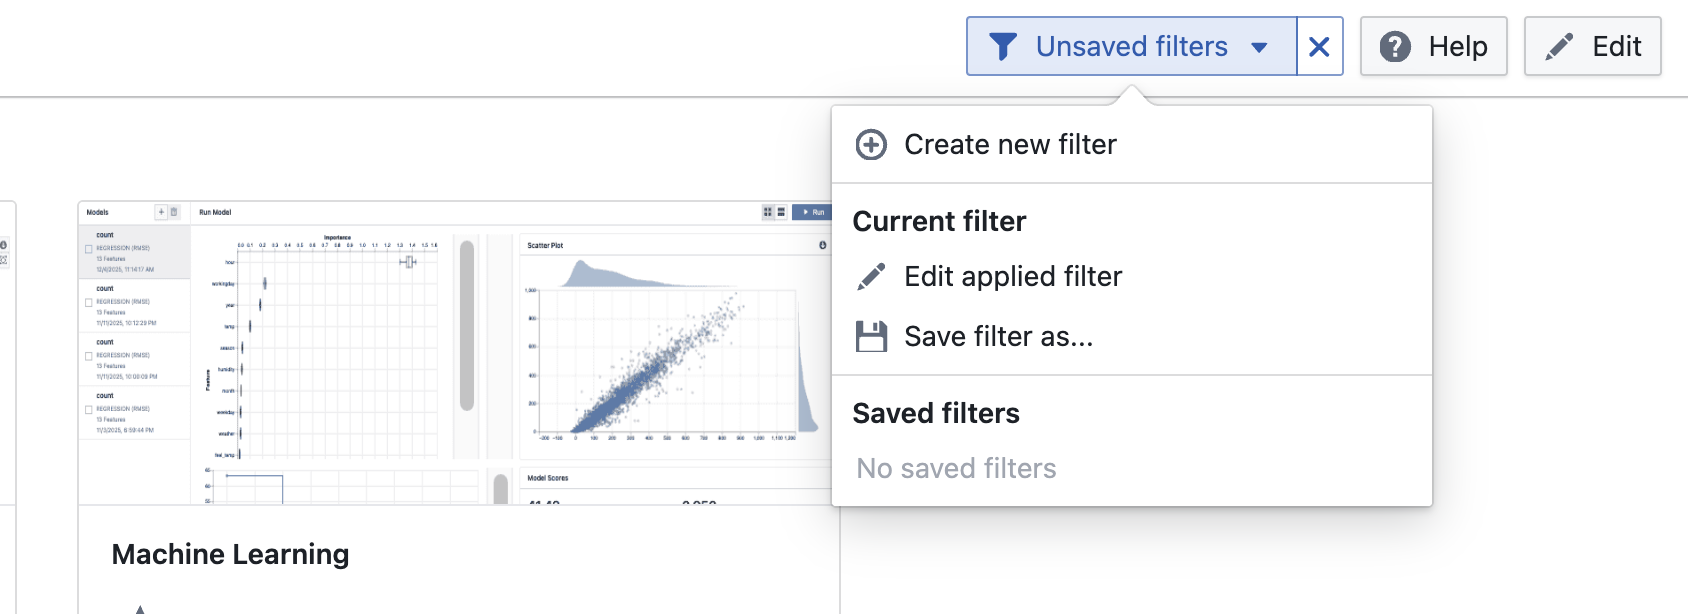Image resolution: width=1688 pixels, height=614 pixels.
Task: Click the add model plus icon in Models panel
Action: point(161,212)
